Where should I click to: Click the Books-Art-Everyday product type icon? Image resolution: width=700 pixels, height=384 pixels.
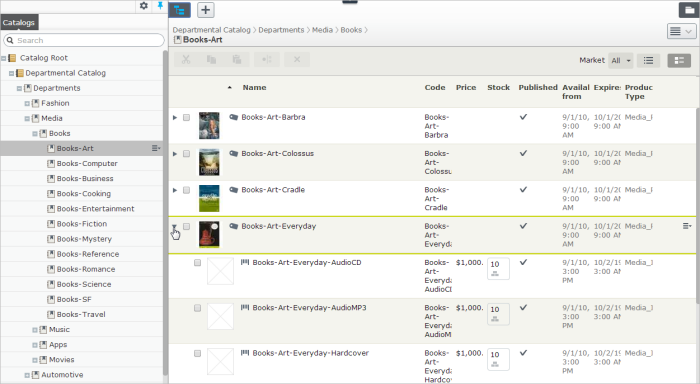click(233, 226)
